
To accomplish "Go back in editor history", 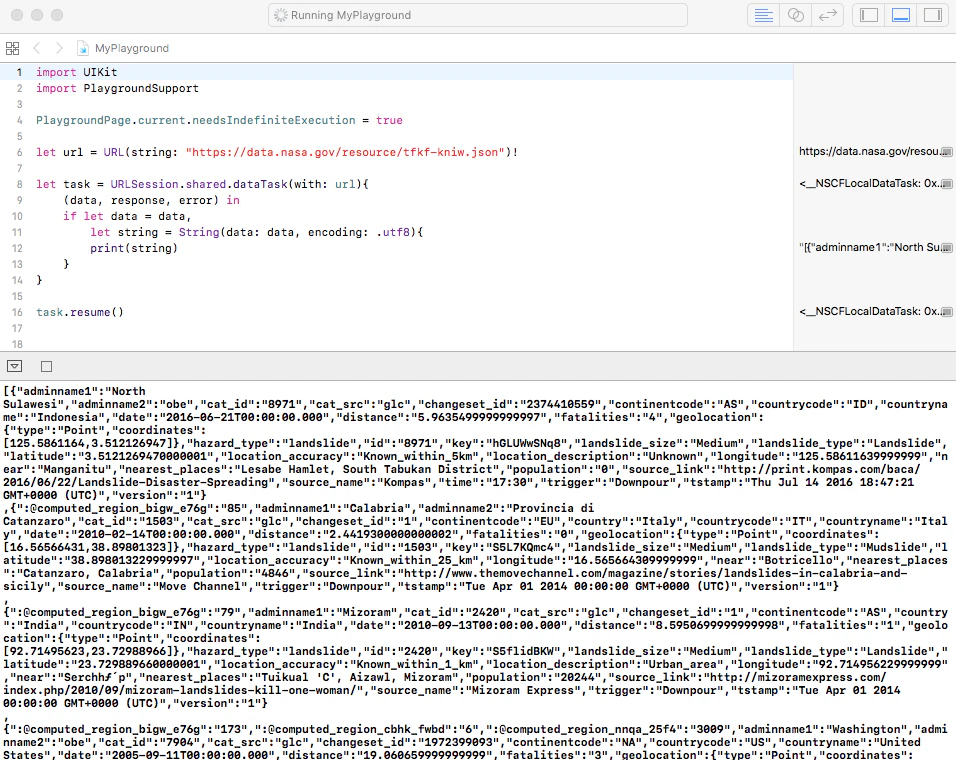I will (37, 48).
